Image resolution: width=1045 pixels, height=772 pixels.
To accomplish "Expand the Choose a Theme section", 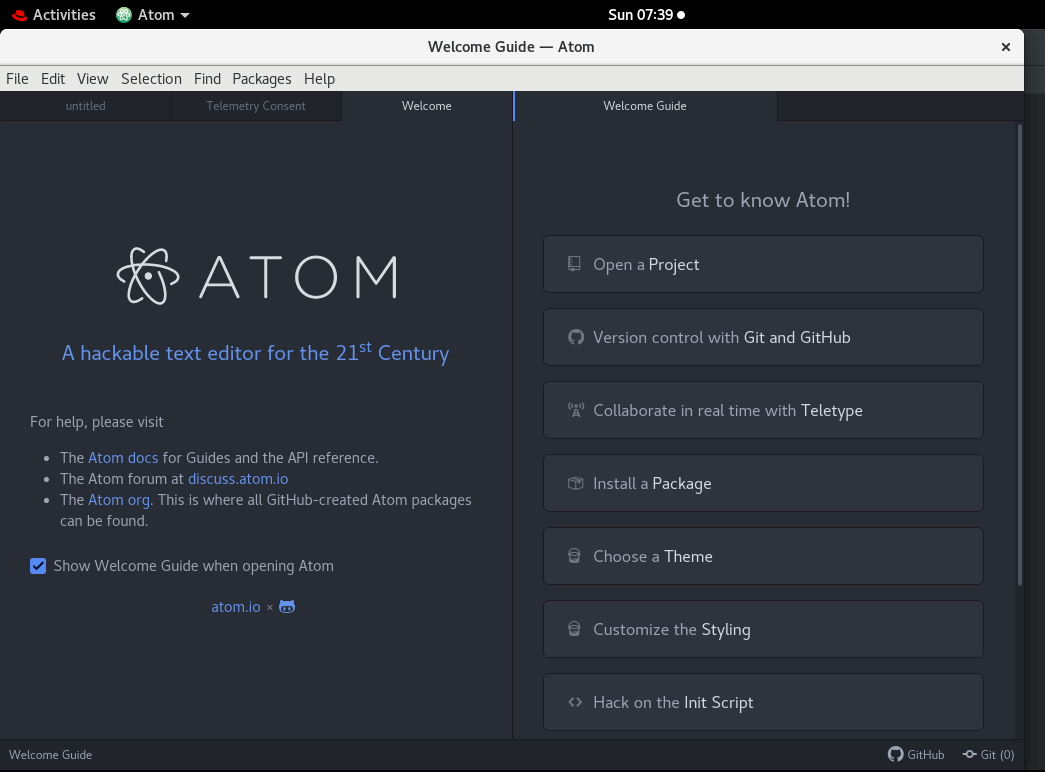I will [x=763, y=556].
